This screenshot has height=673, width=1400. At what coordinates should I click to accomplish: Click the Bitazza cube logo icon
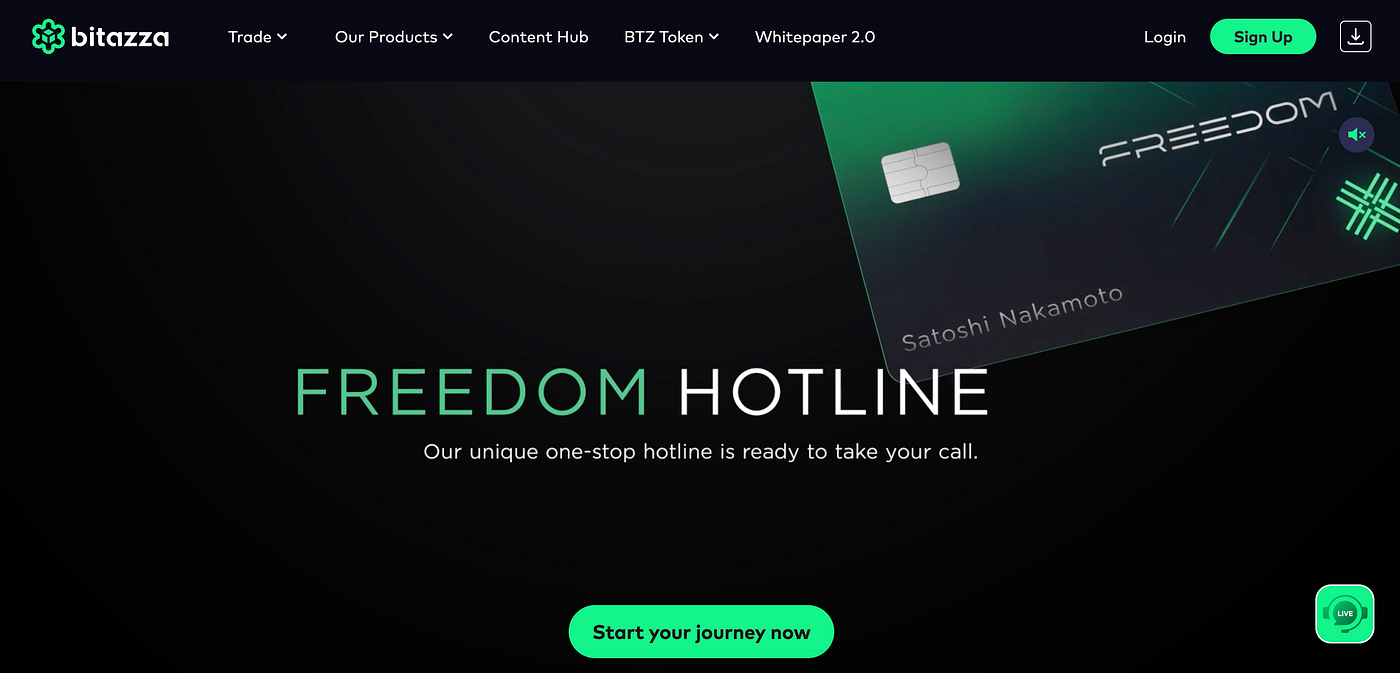click(48, 37)
